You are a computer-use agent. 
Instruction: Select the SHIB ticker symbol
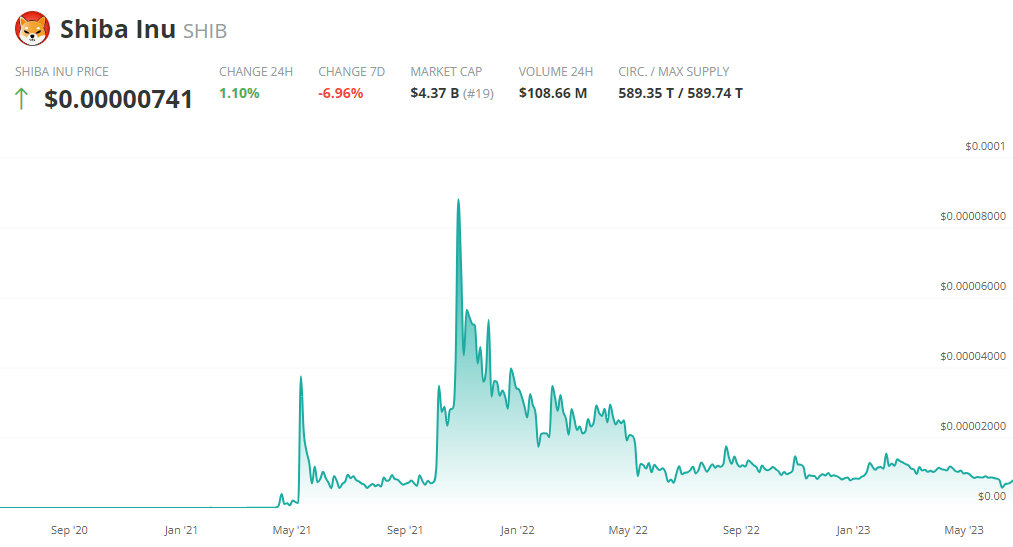tap(205, 31)
